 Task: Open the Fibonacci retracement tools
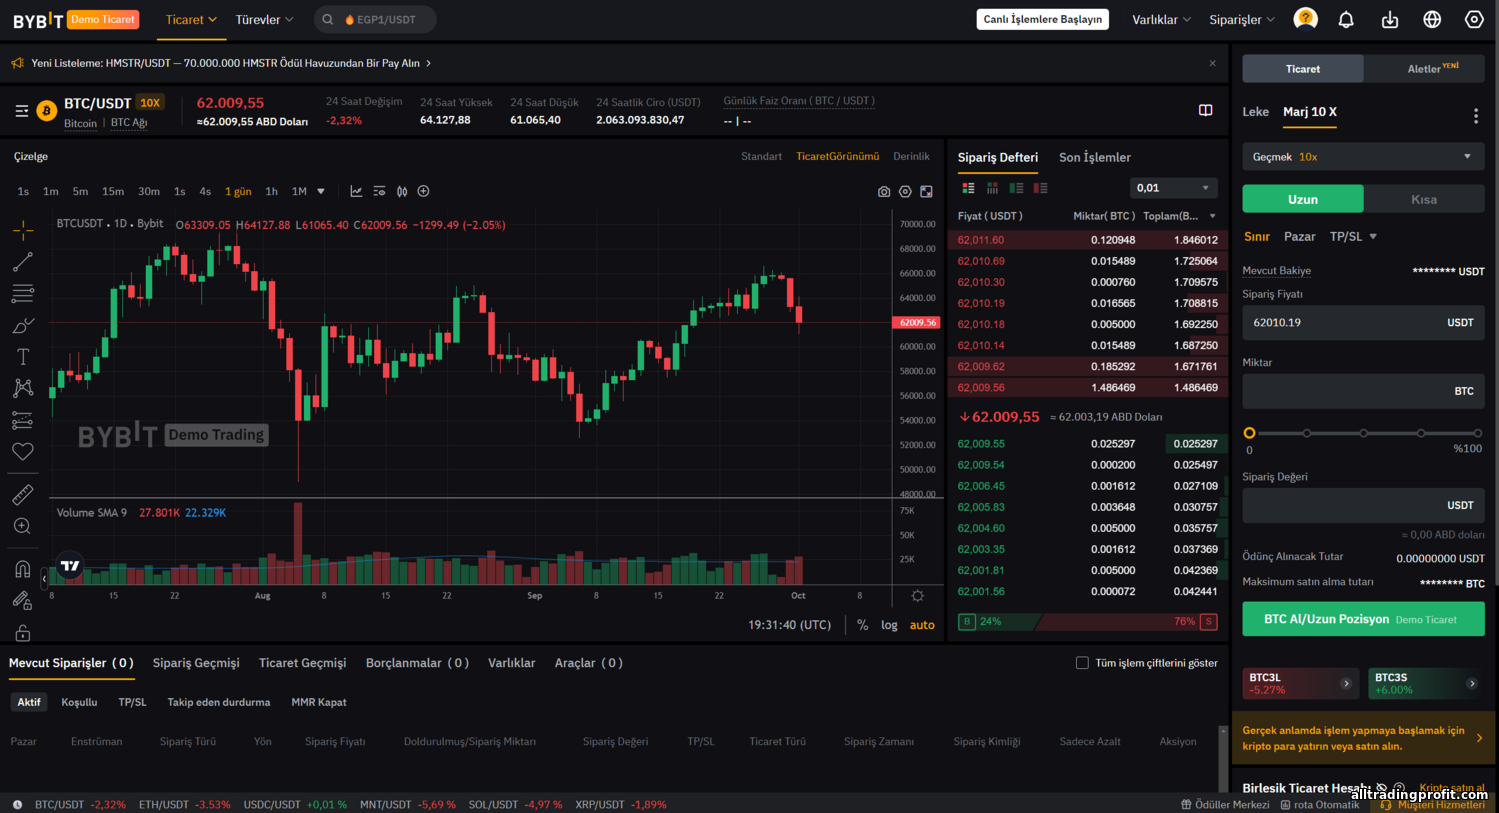[x=23, y=294]
